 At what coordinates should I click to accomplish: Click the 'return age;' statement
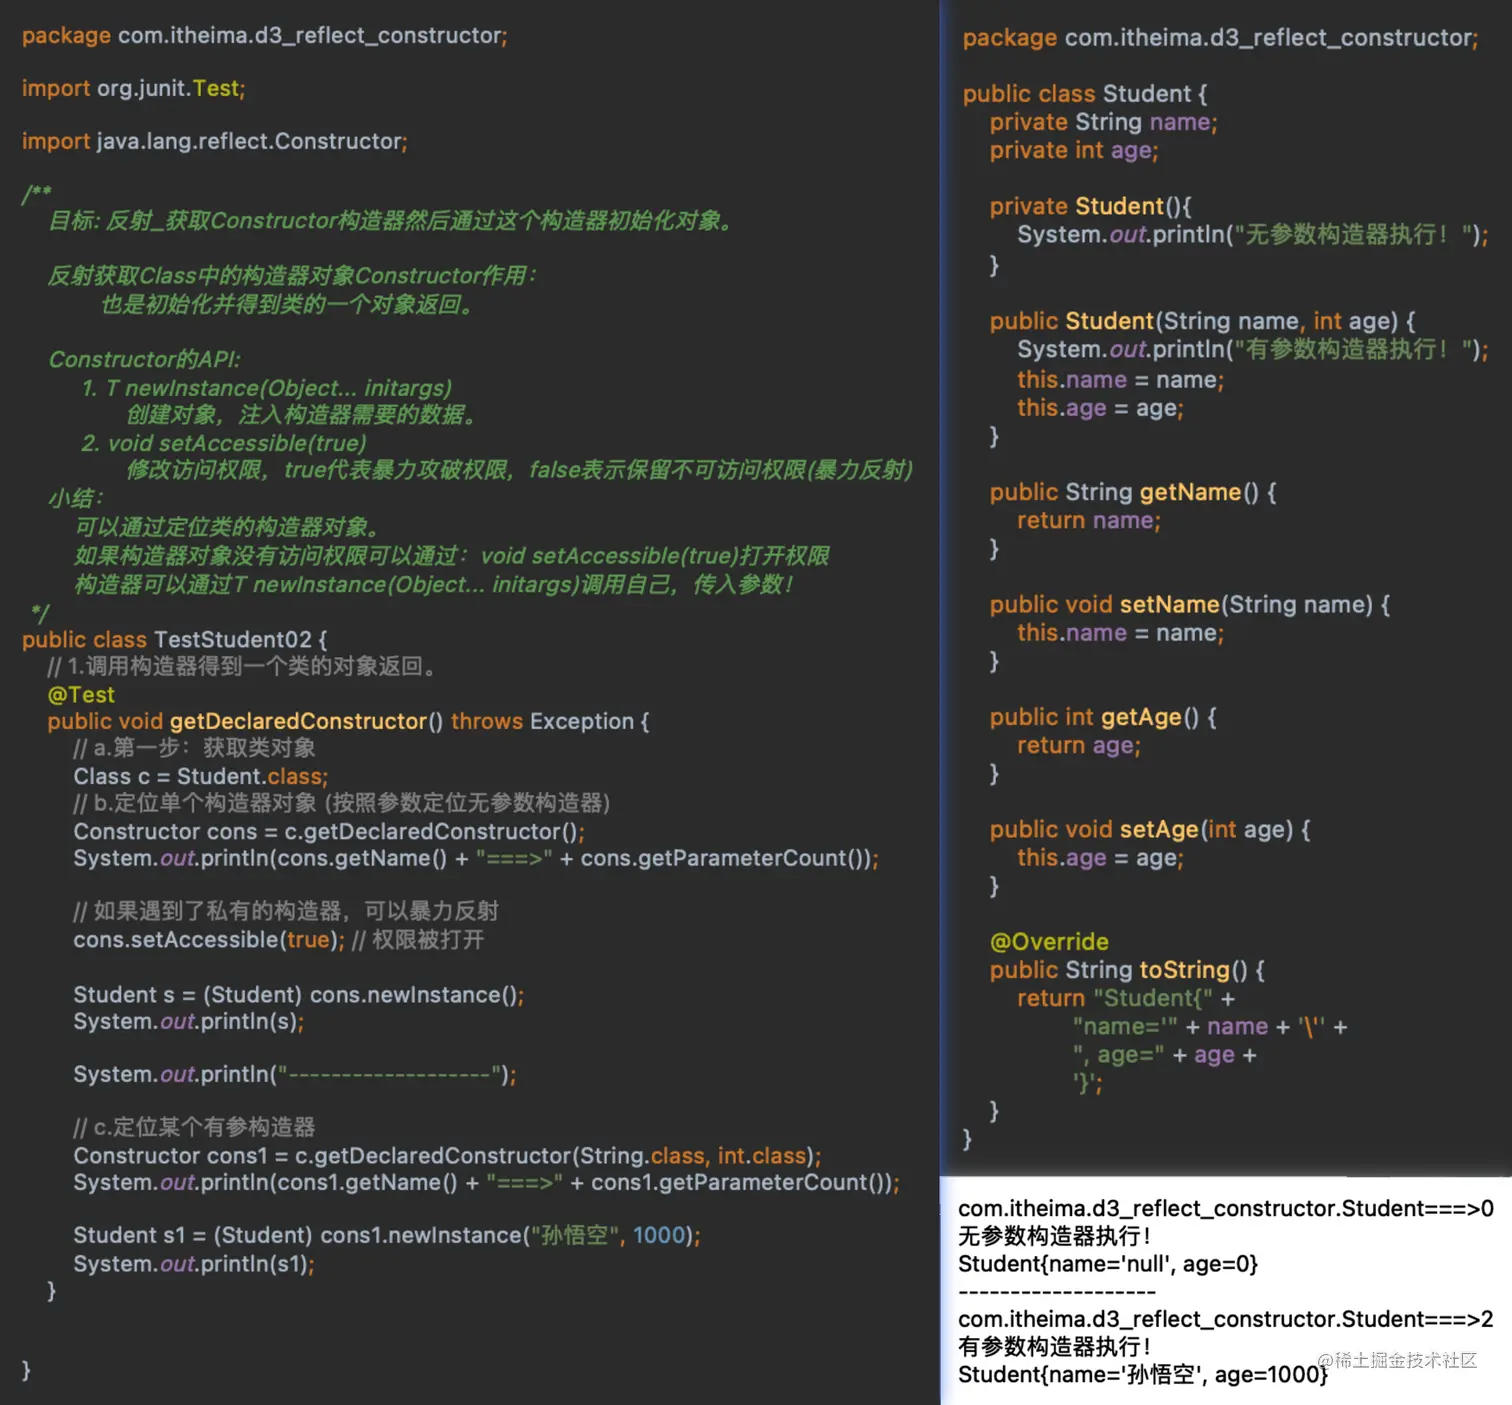pyautogui.click(x=1079, y=745)
